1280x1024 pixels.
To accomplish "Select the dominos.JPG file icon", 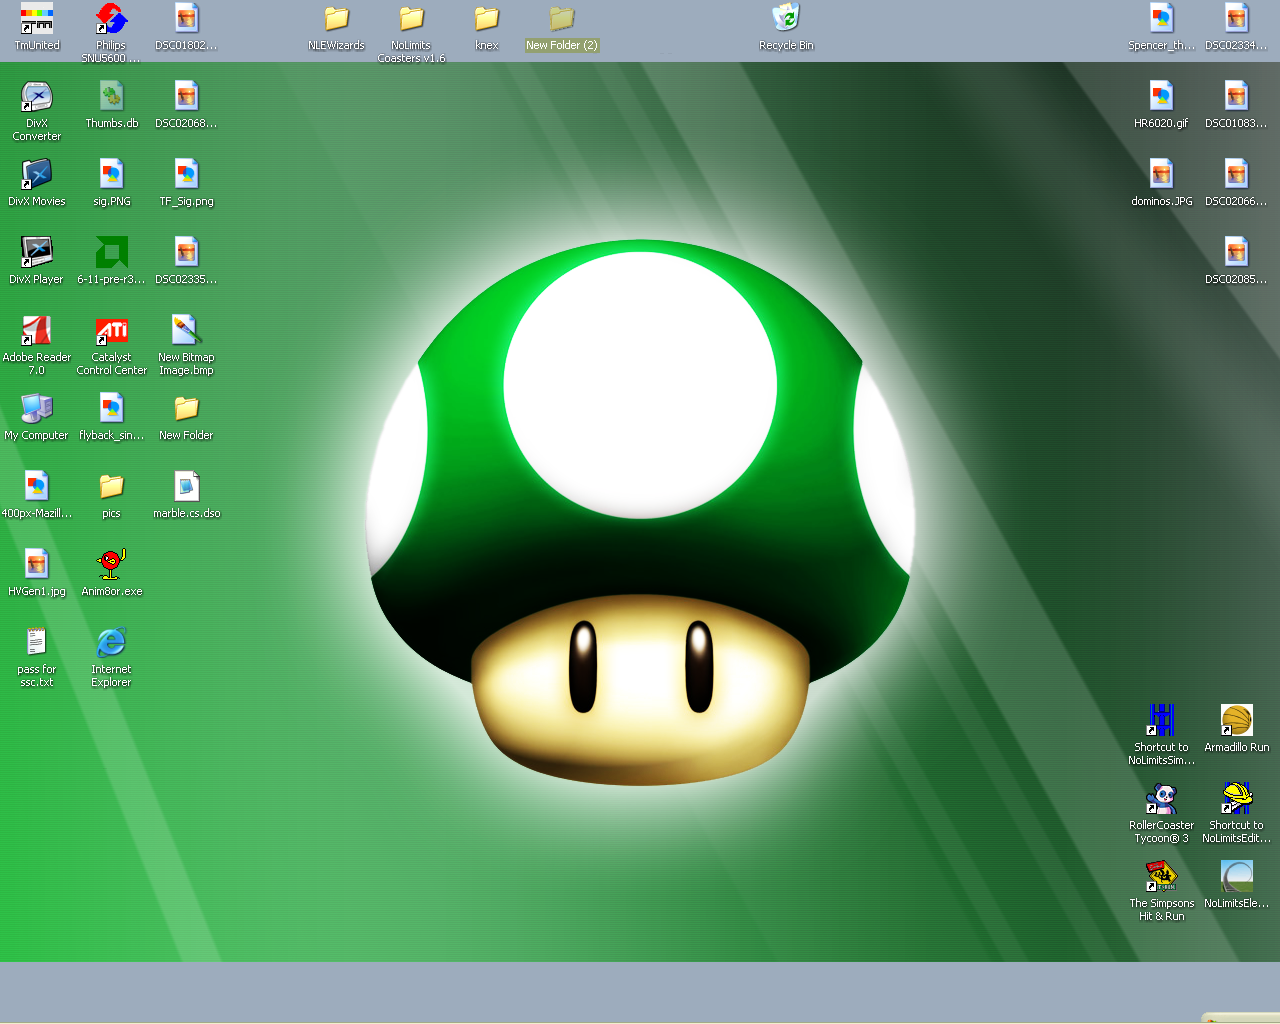I will tap(1161, 174).
